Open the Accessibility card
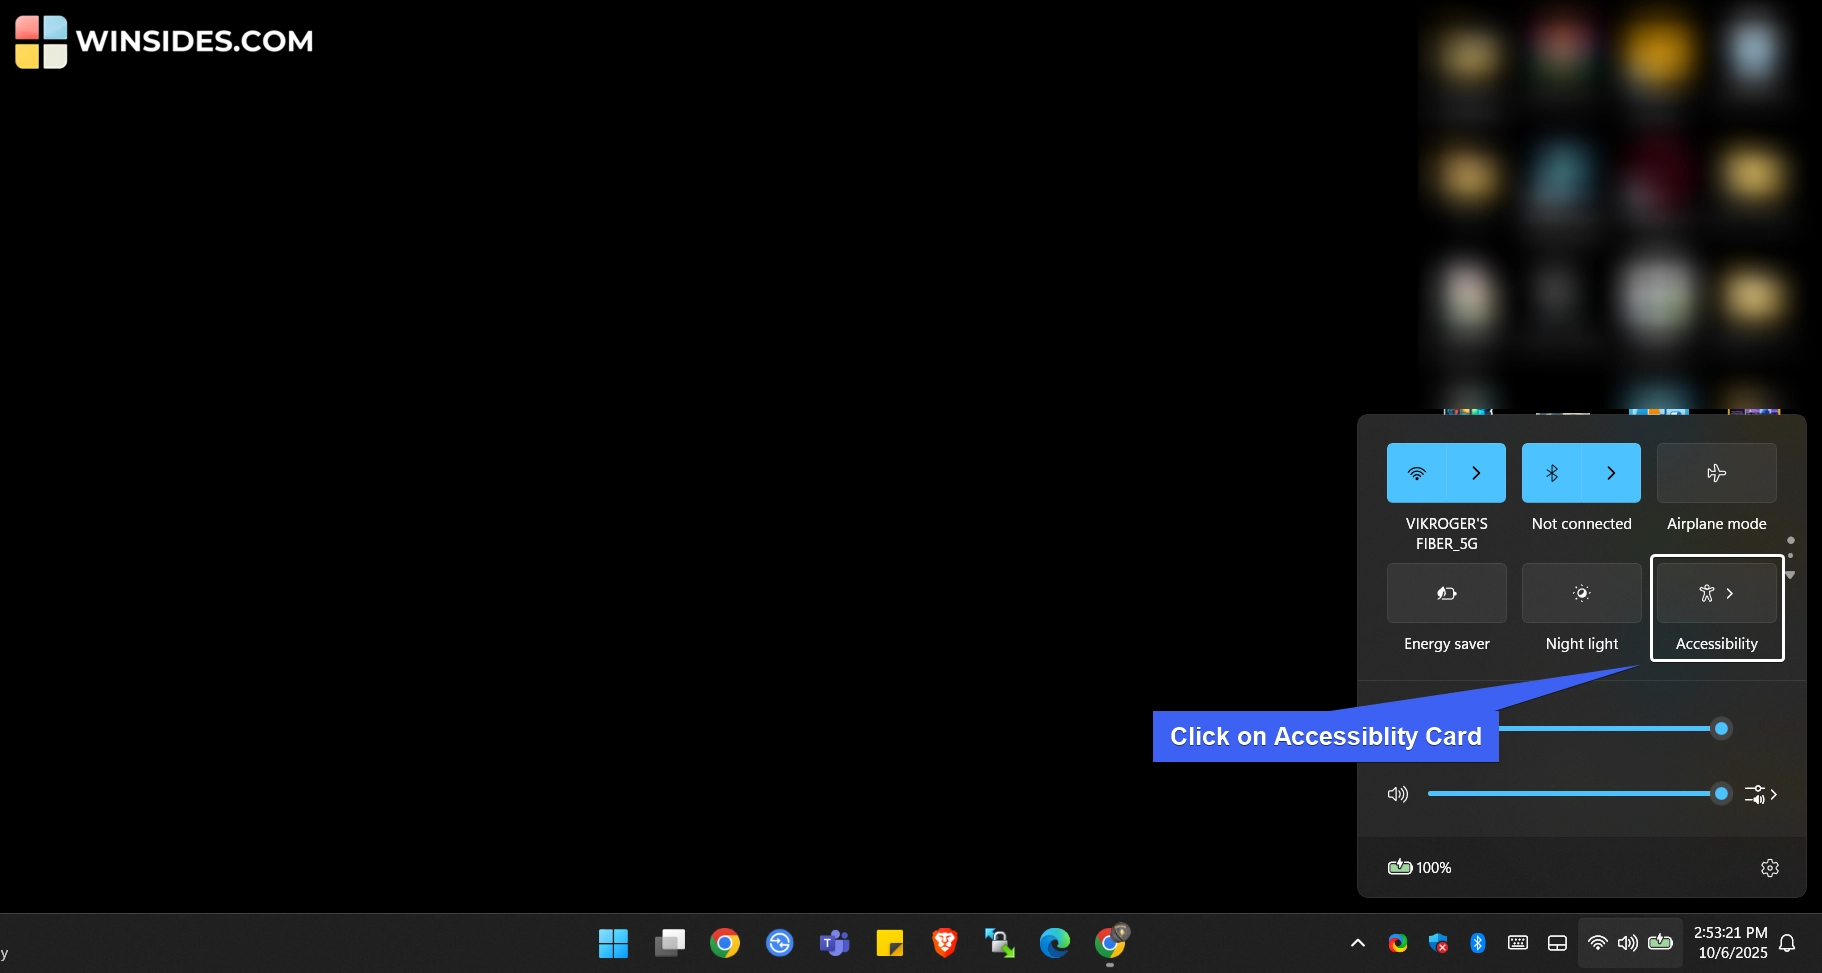The width and height of the screenshot is (1822, 973). (1716, 594)
